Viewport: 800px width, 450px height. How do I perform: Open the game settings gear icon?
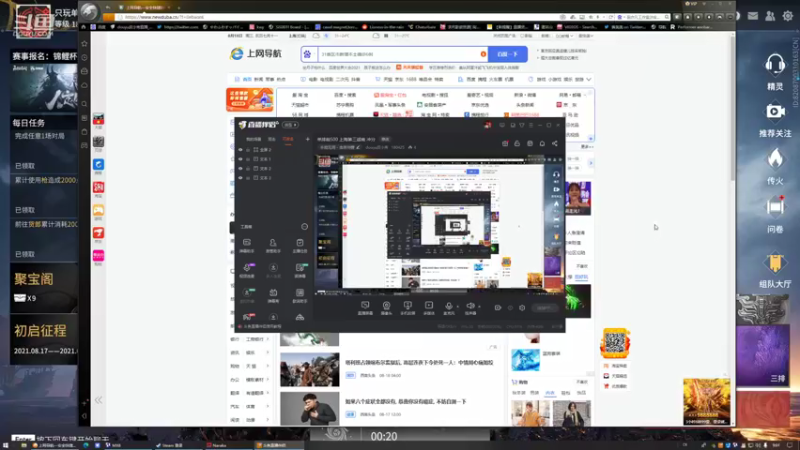[x=788, y=16]
